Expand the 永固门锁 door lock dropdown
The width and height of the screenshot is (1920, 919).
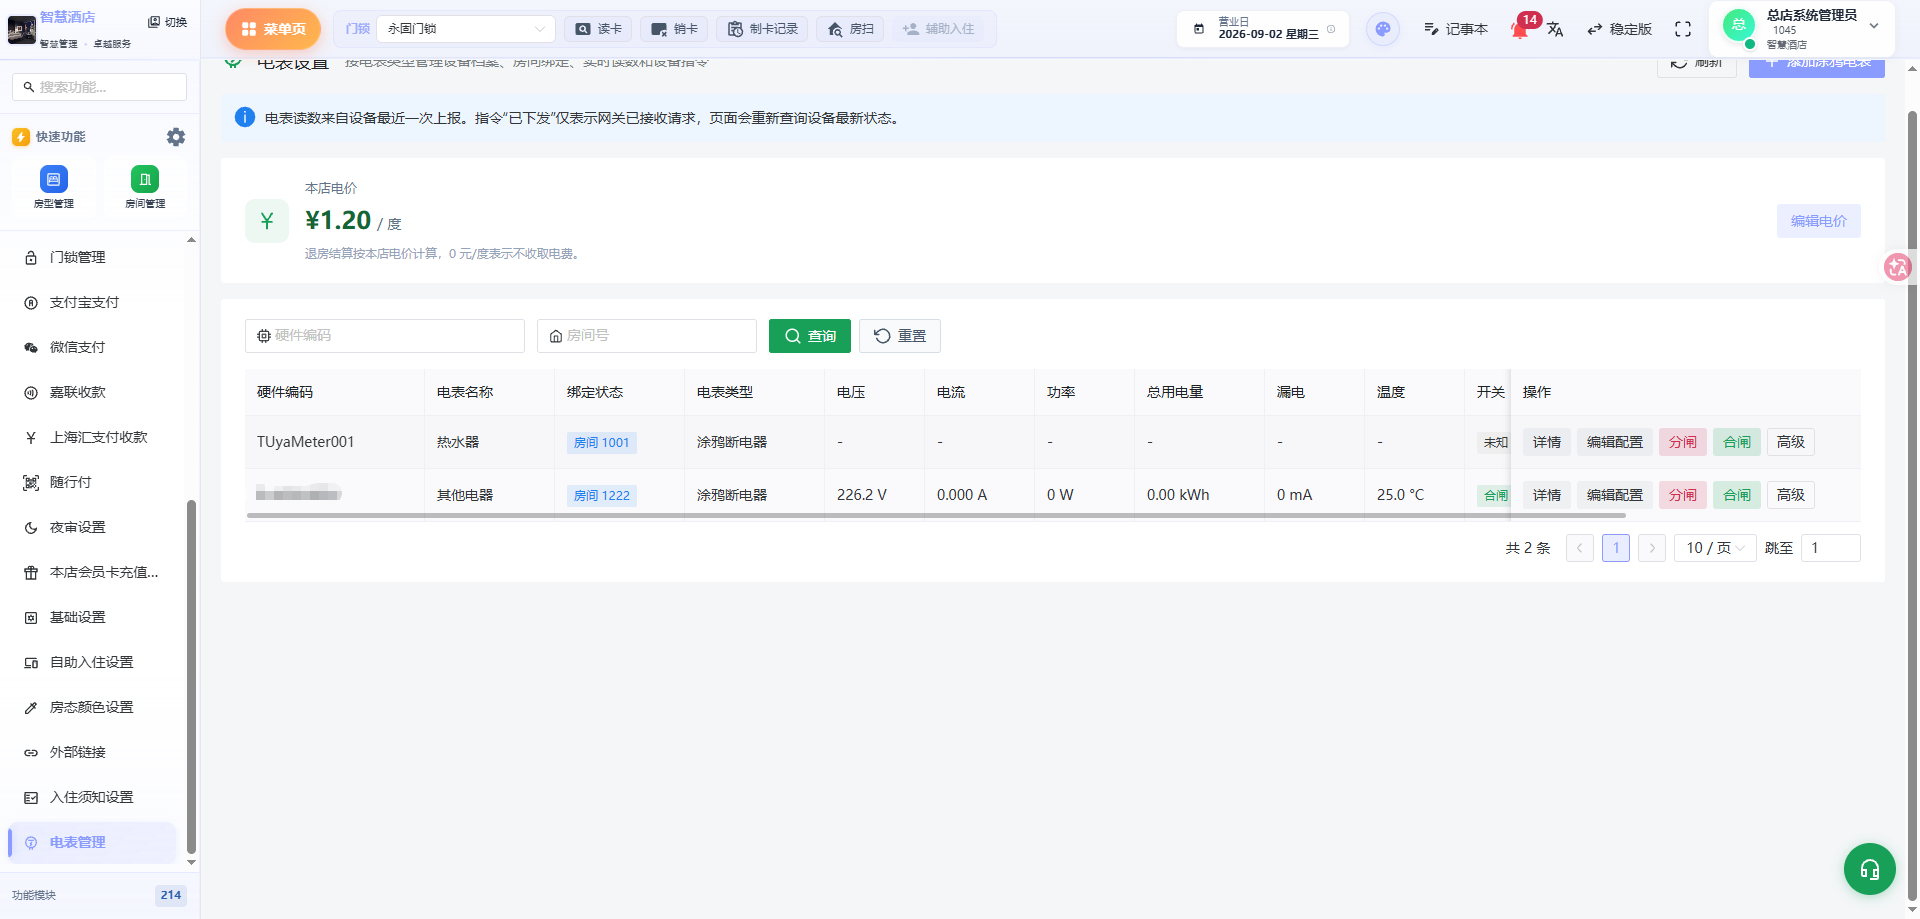[x=466, y=29]
